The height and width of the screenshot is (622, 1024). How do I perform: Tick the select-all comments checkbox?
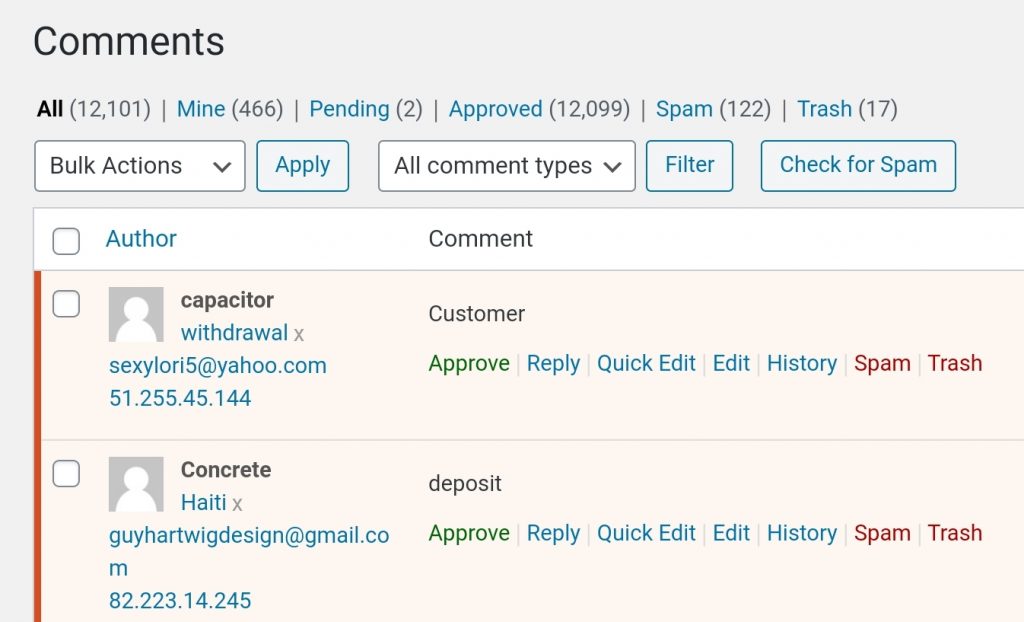tap(66, 240)
